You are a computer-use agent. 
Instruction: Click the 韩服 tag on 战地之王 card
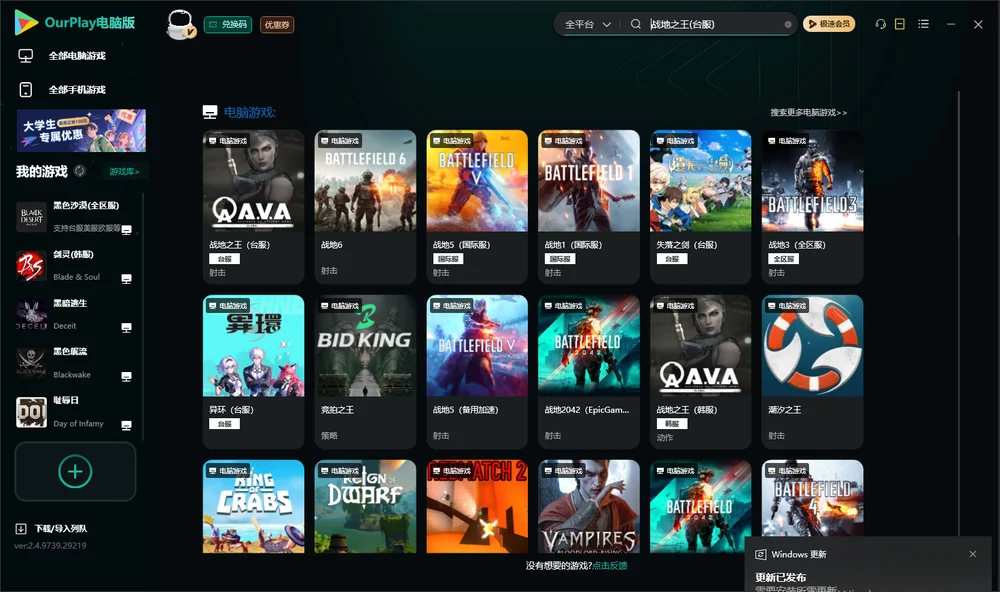pos(672,424)
